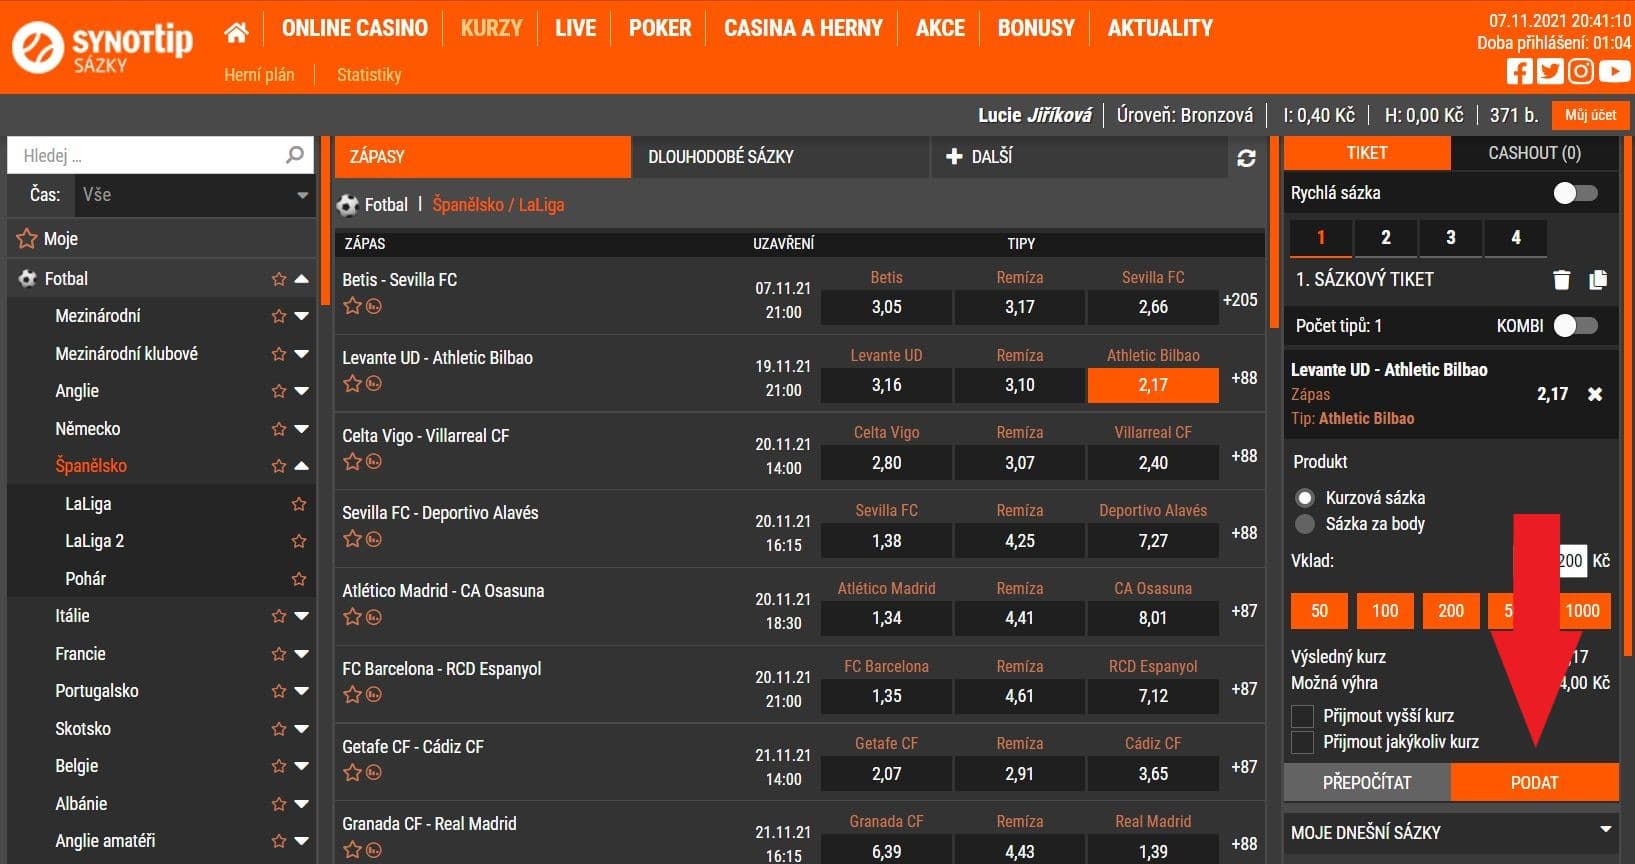Open the LIVE menu
The width and height of the screenshot is (1635, 864).
[x=576, y=28]
